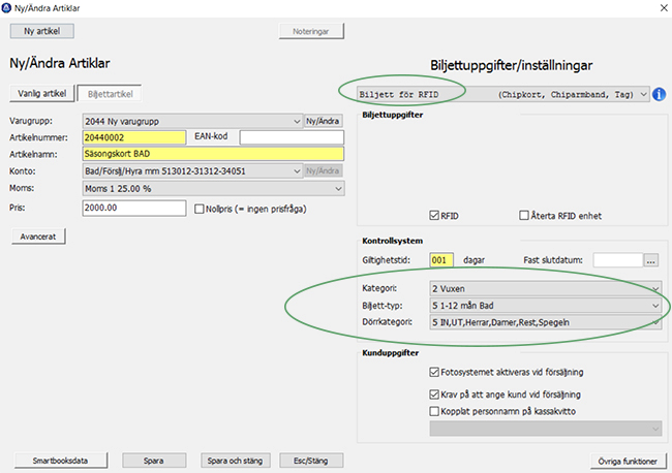Open the Avancerat settings
The width and height of the screenshot is (672, 473).
(x=39, y=236)
